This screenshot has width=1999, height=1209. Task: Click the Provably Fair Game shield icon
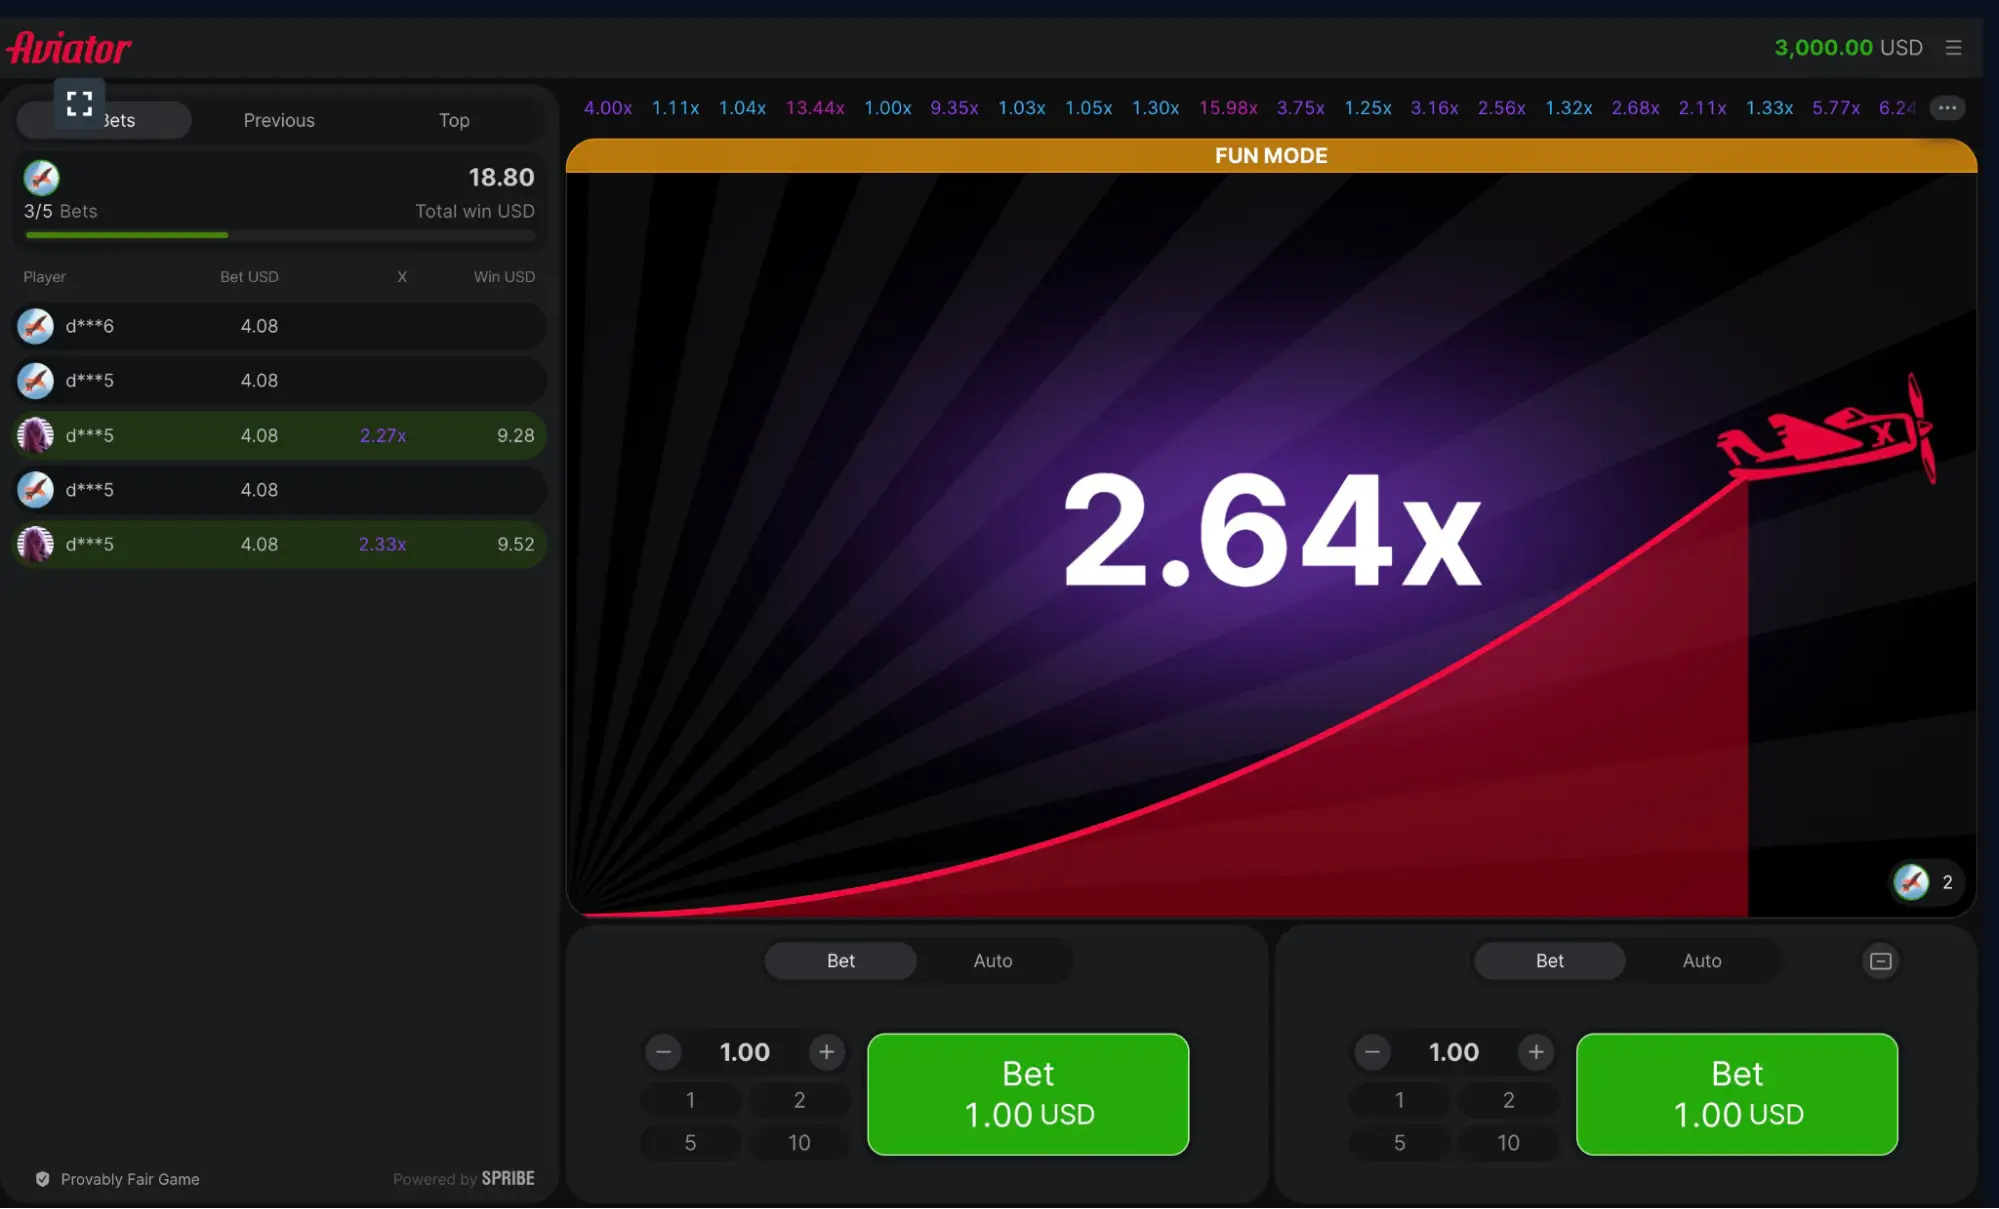[x=42, y=1179]
